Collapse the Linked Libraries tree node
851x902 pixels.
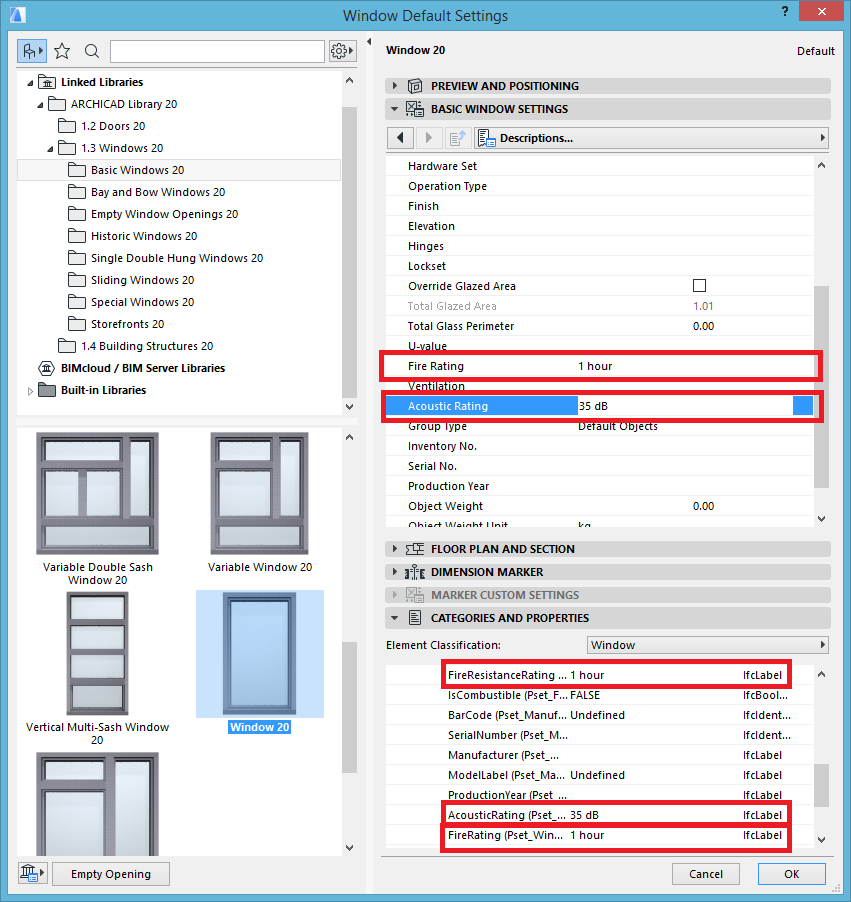[30, 83]
